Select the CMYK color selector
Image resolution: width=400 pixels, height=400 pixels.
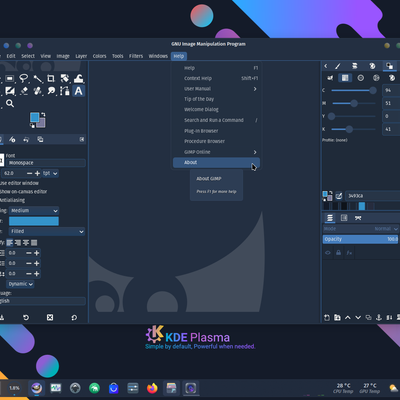(x=345, y=78)
